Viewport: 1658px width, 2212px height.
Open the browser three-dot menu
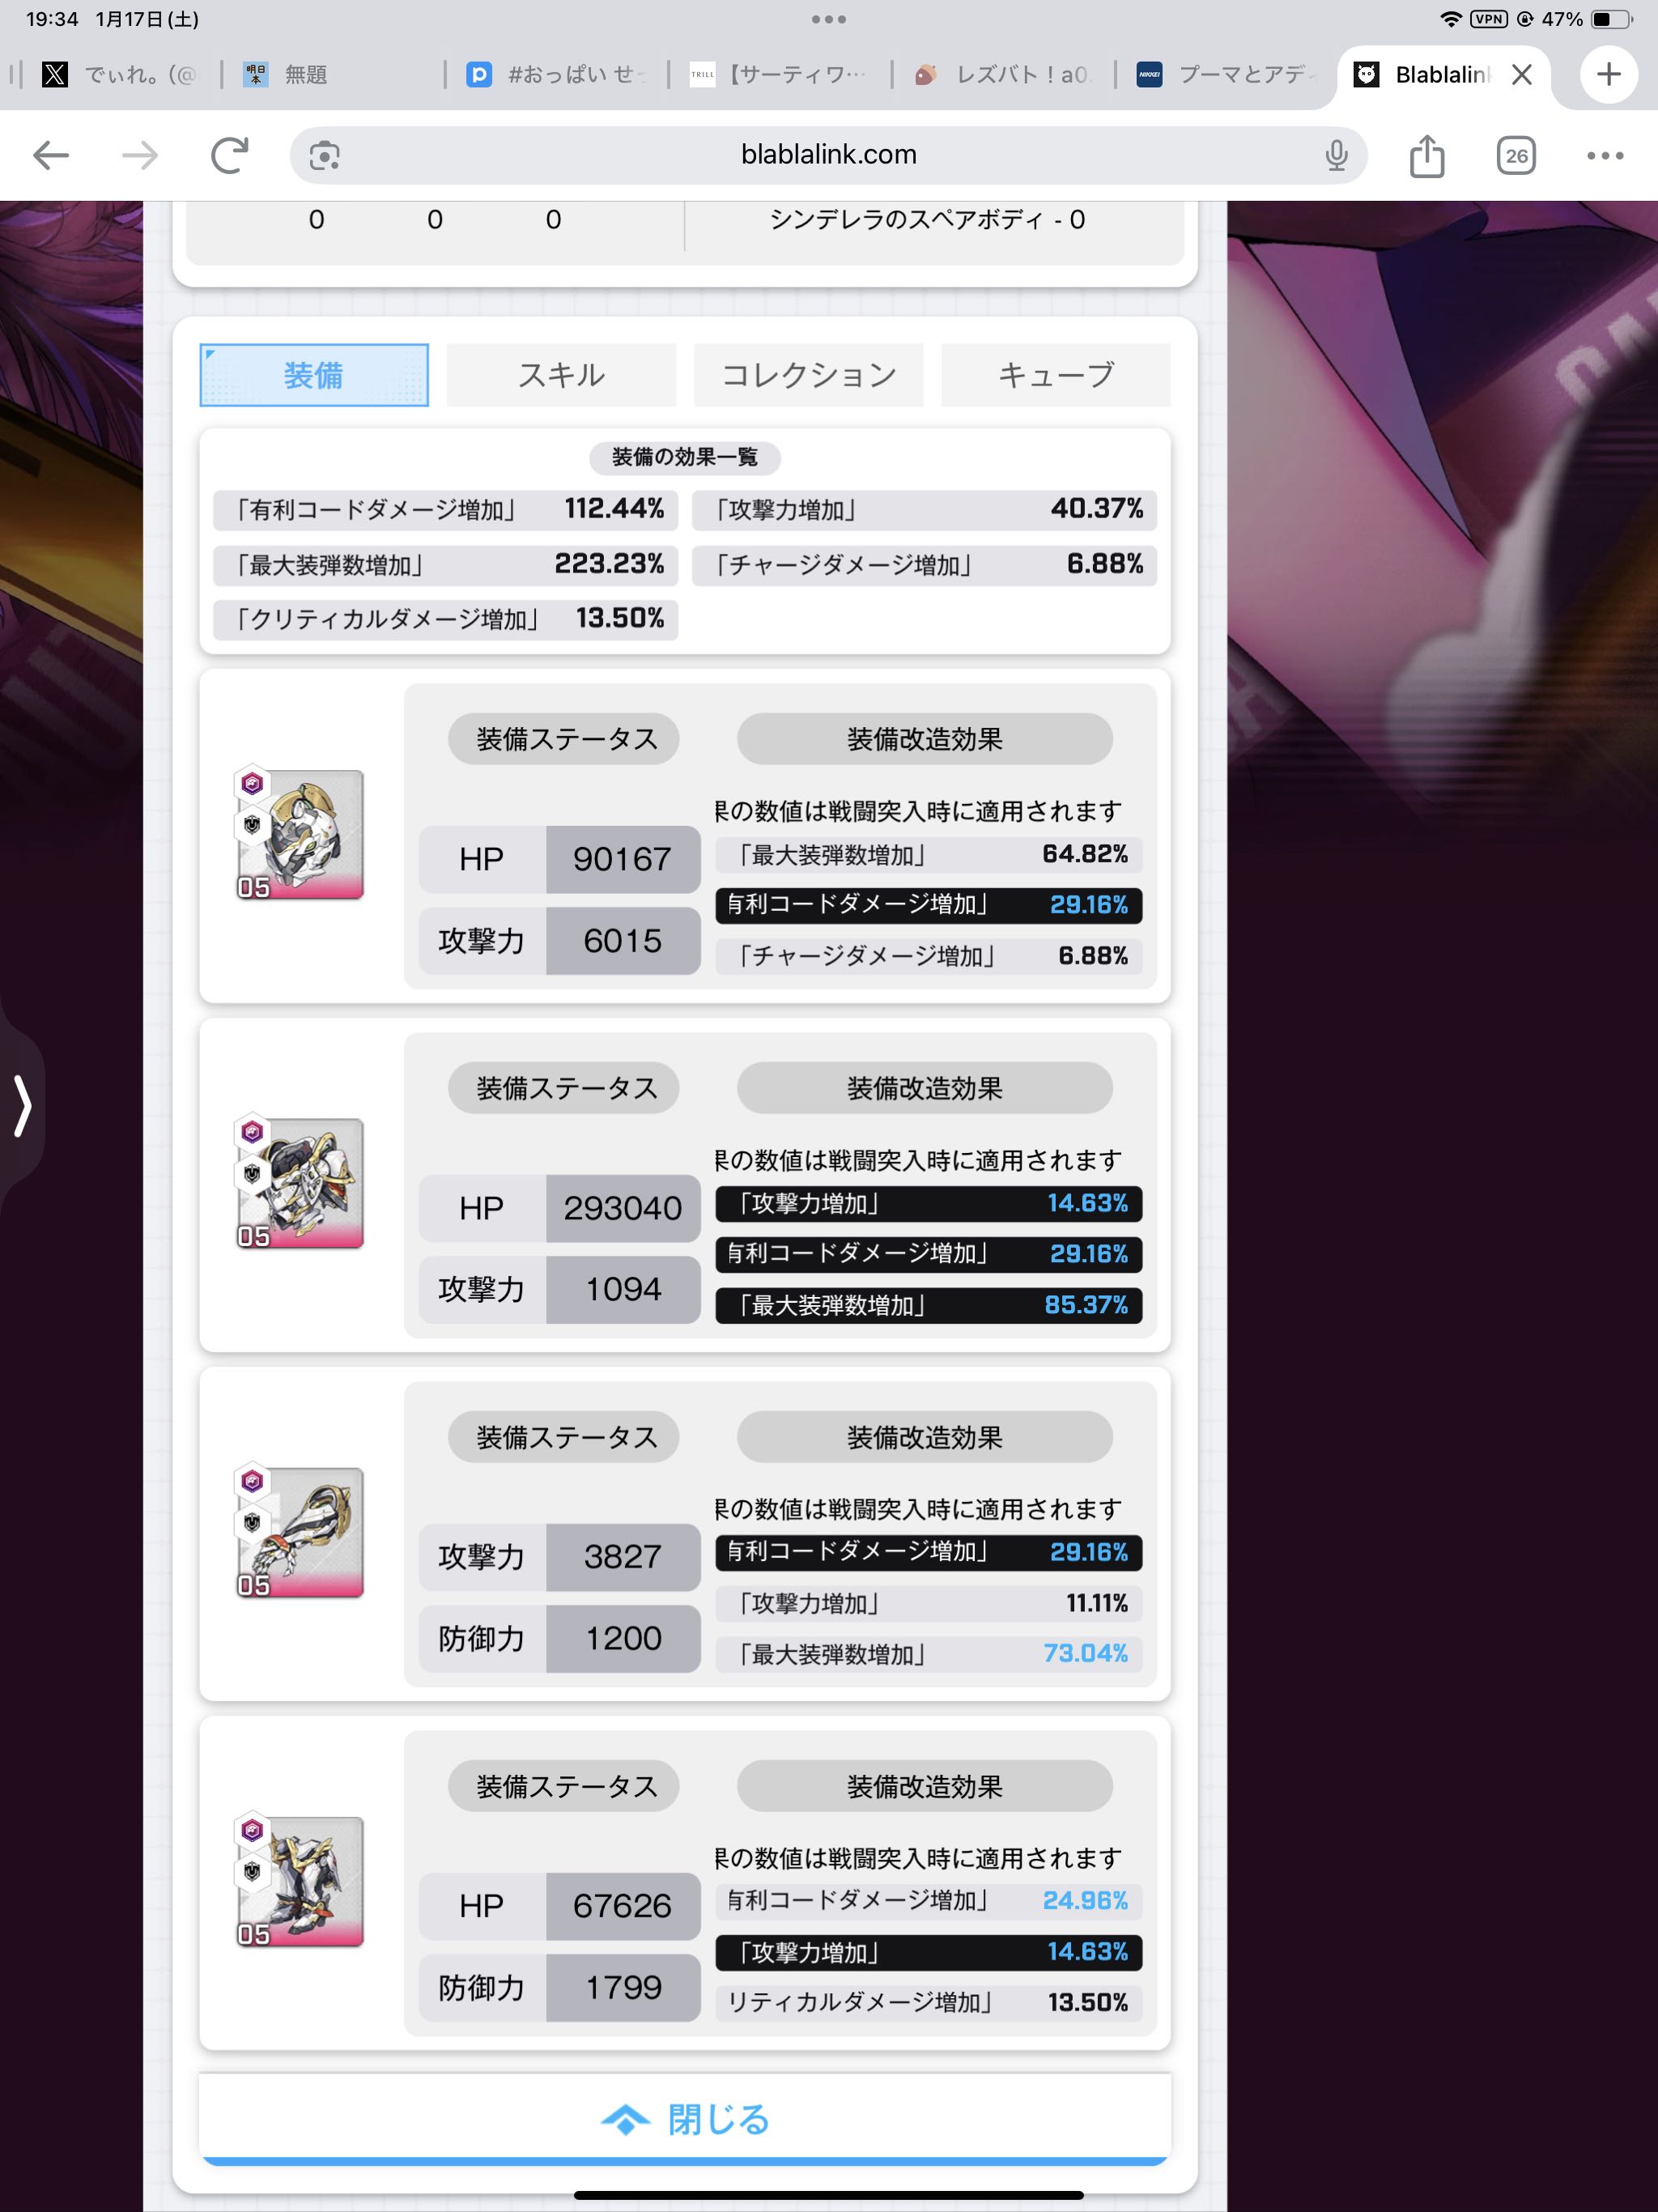click(x=1604, y=155)
